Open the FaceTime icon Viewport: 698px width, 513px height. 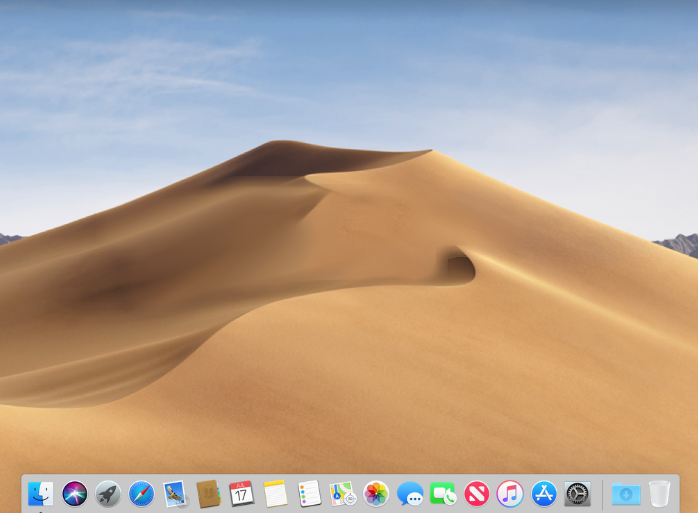pos(443,493)
